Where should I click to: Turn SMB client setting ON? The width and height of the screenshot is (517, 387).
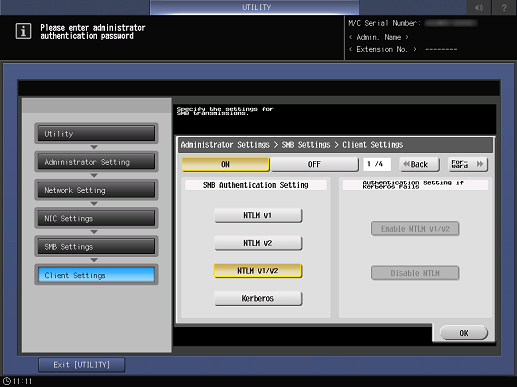click(225, 164)
